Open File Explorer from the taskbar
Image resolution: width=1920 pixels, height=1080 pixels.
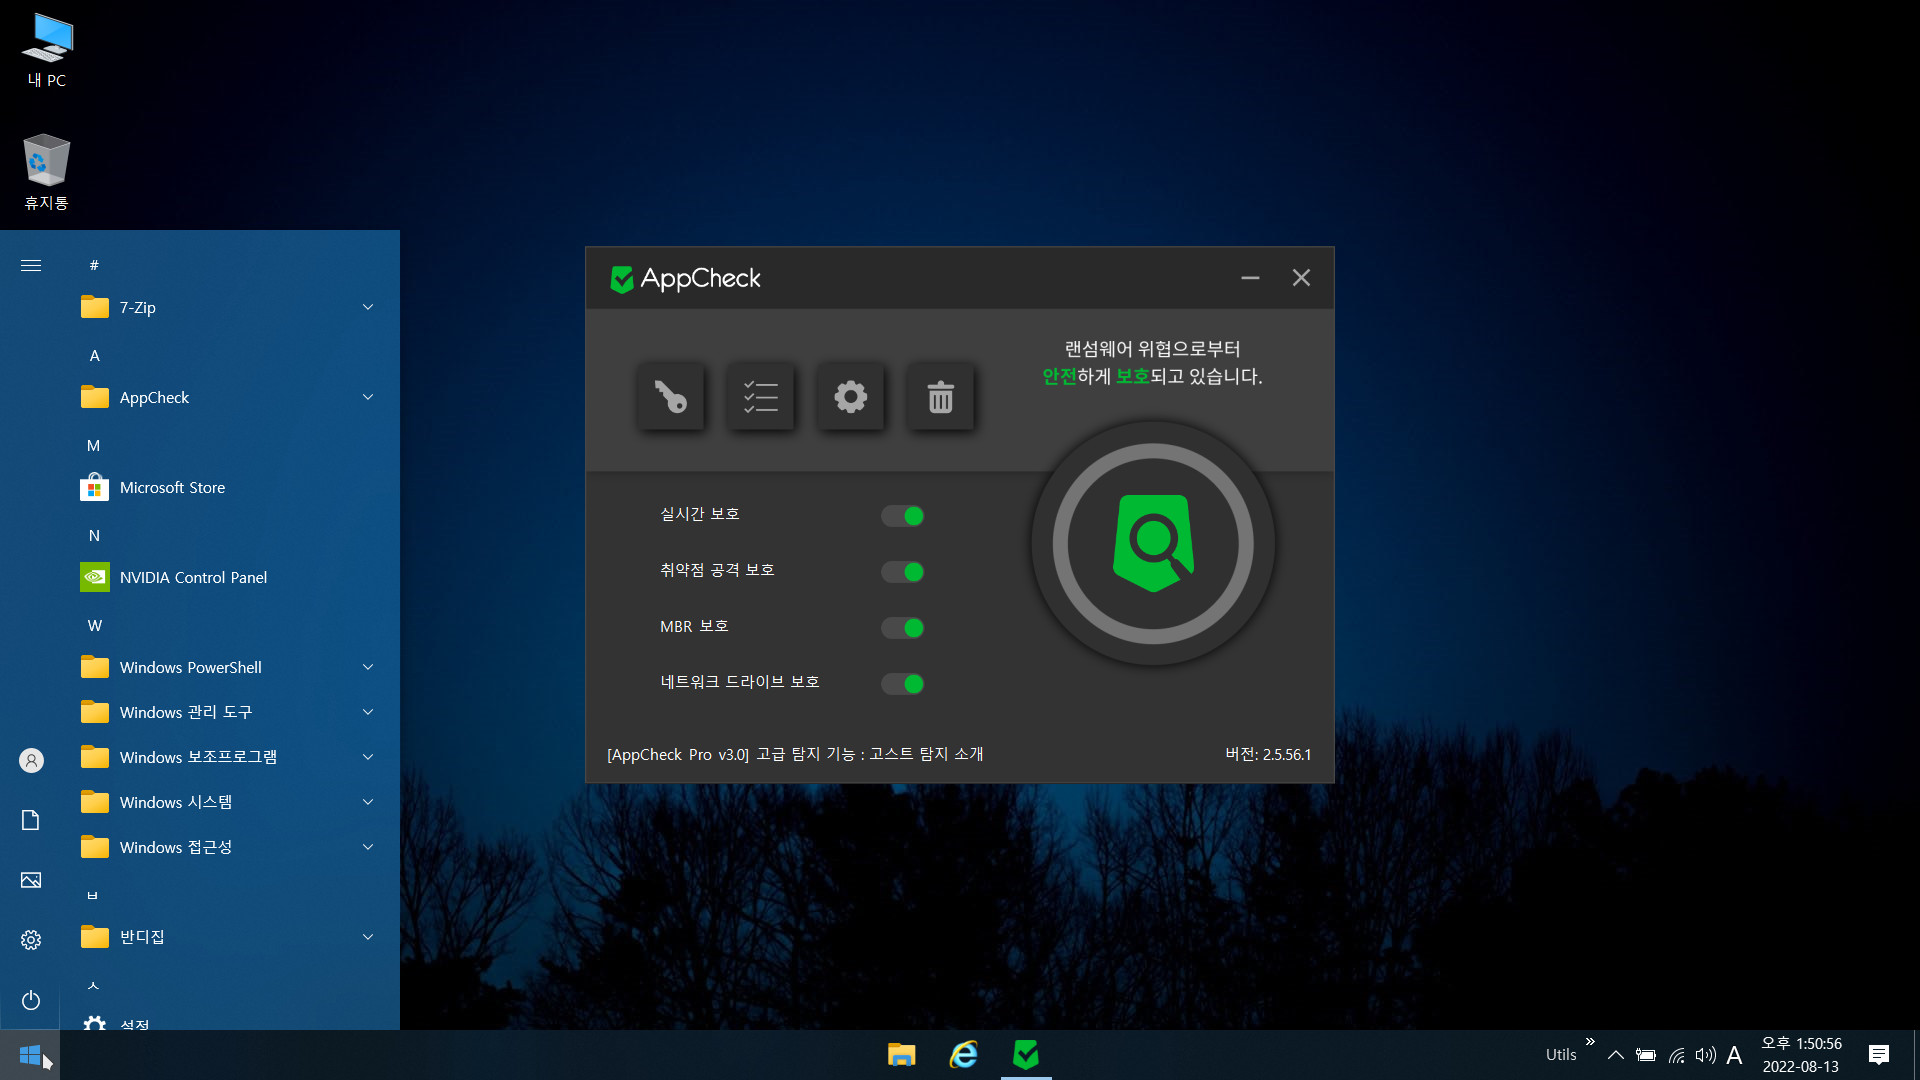(901, 1055)
